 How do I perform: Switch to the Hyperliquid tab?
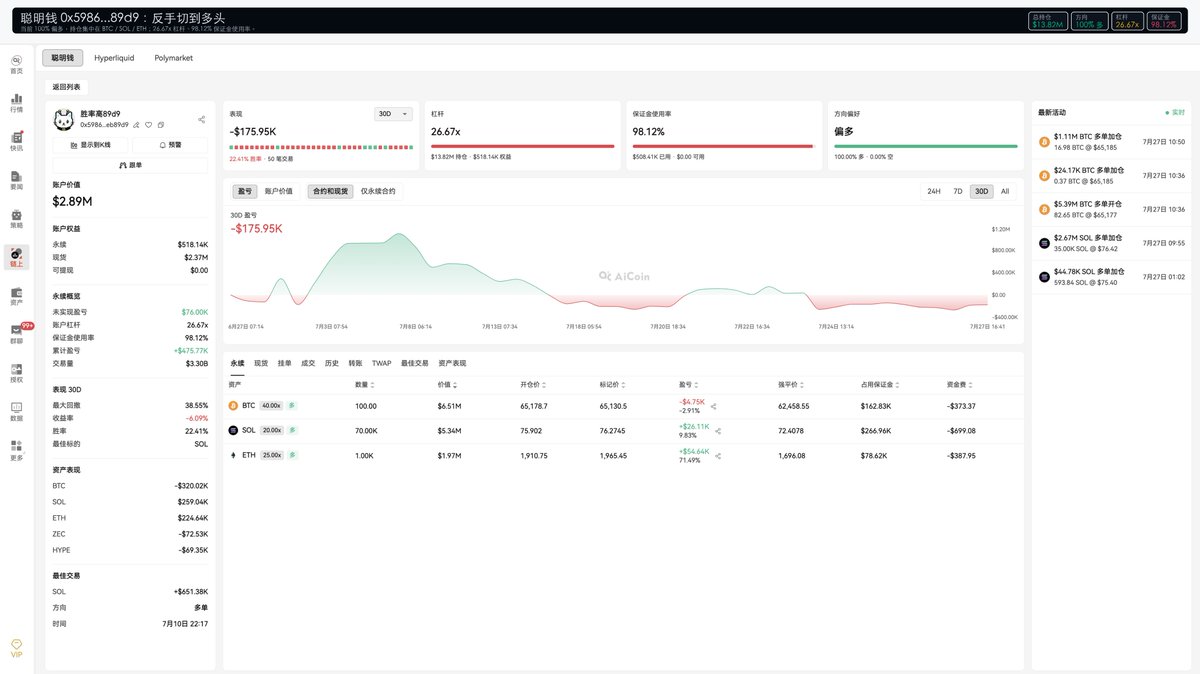pos(115,58)
